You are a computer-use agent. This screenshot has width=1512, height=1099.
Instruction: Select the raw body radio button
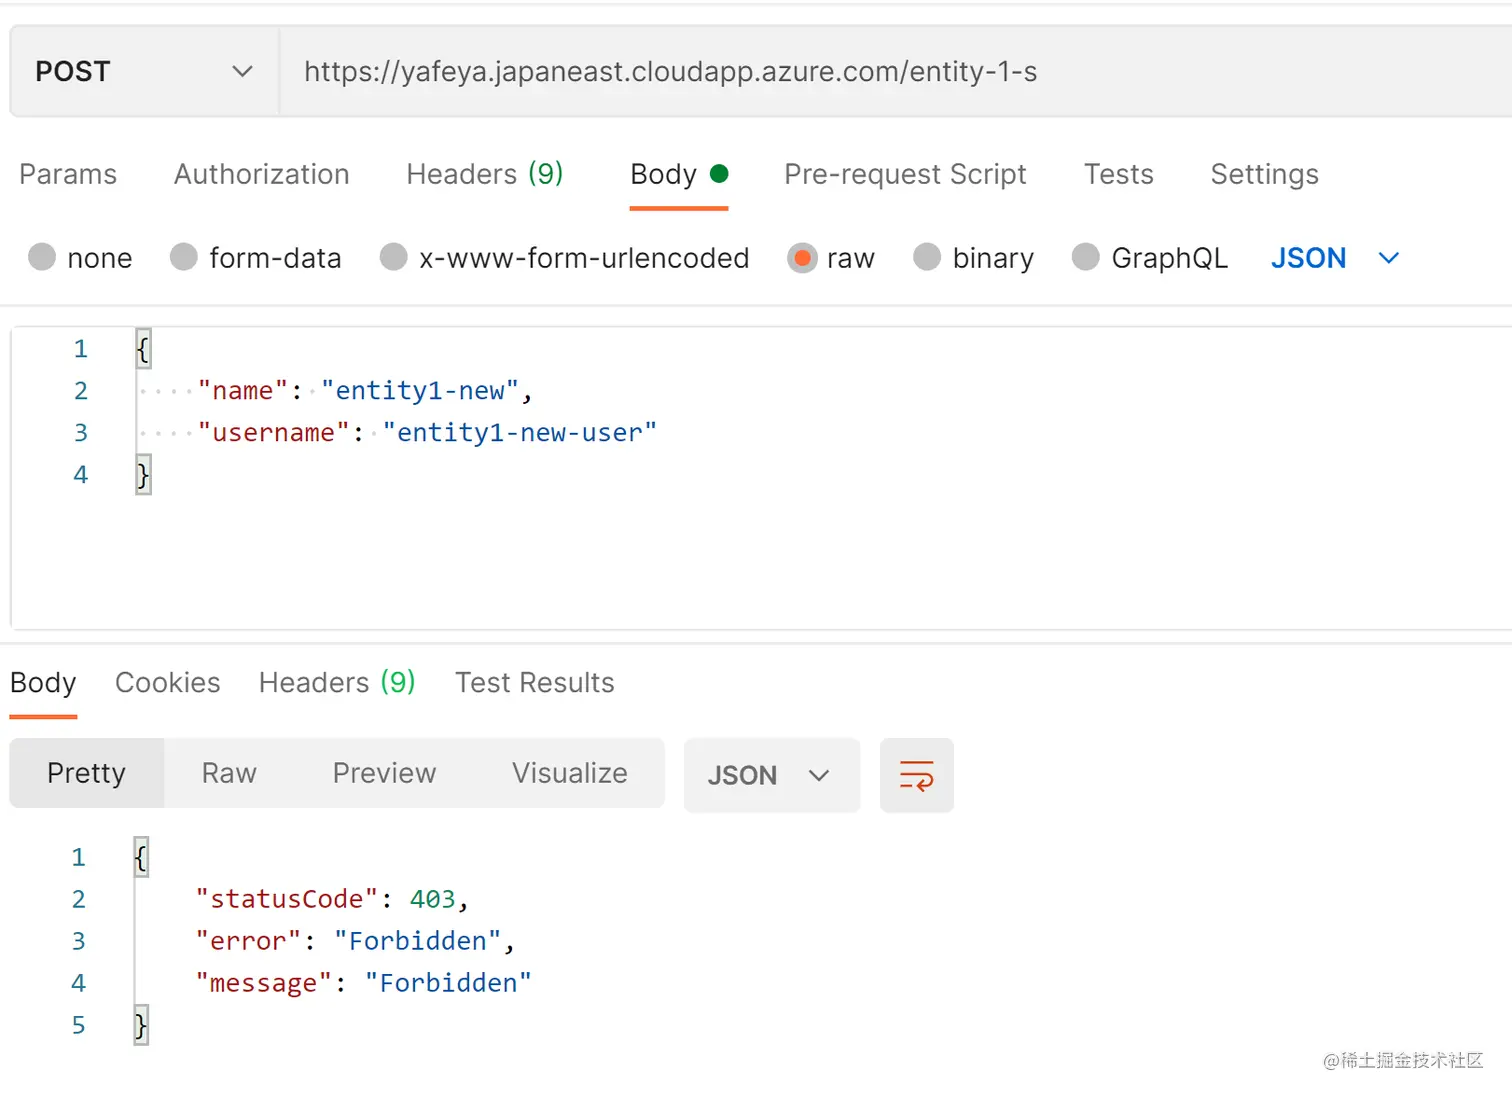(x=802, y=258)
